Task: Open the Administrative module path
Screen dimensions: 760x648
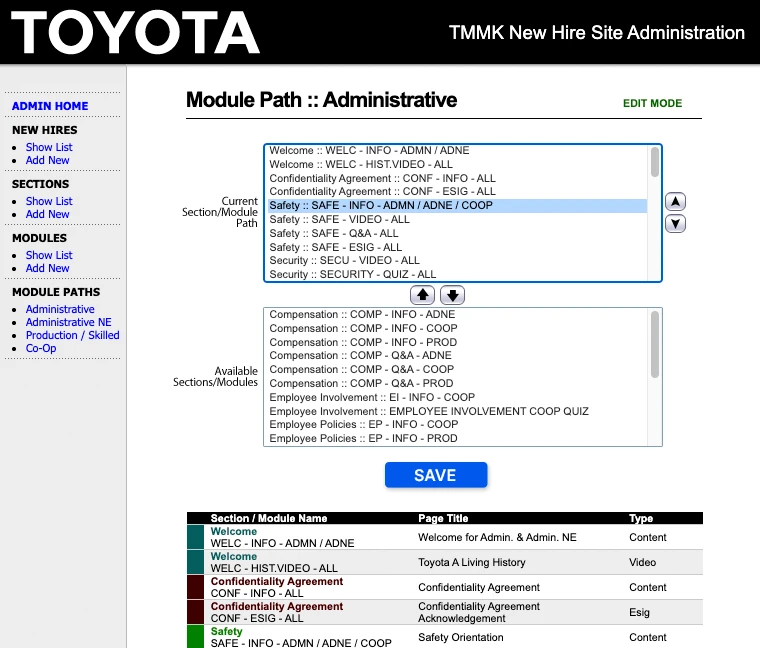Action: coord(60,309)
